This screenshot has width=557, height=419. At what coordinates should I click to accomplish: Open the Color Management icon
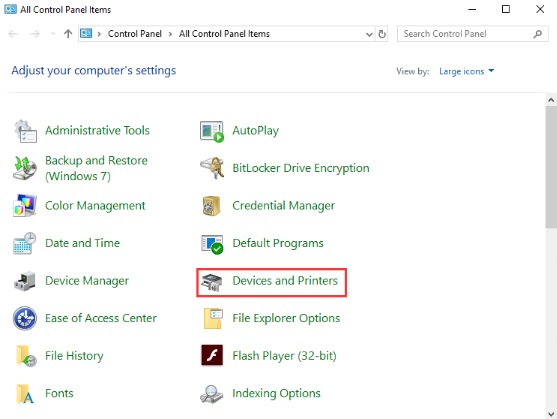[25, 206]
